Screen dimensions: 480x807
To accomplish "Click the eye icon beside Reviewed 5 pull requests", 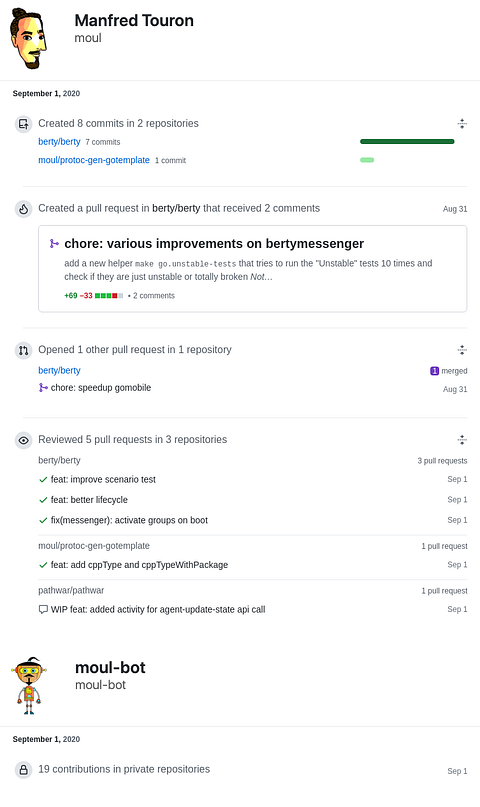I will 23,441.
